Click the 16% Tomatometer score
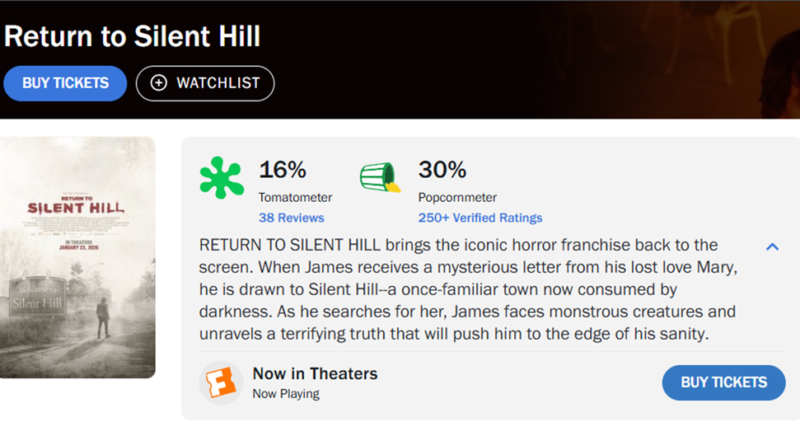This screenshot has height=445, width=800. click(281, 169)
